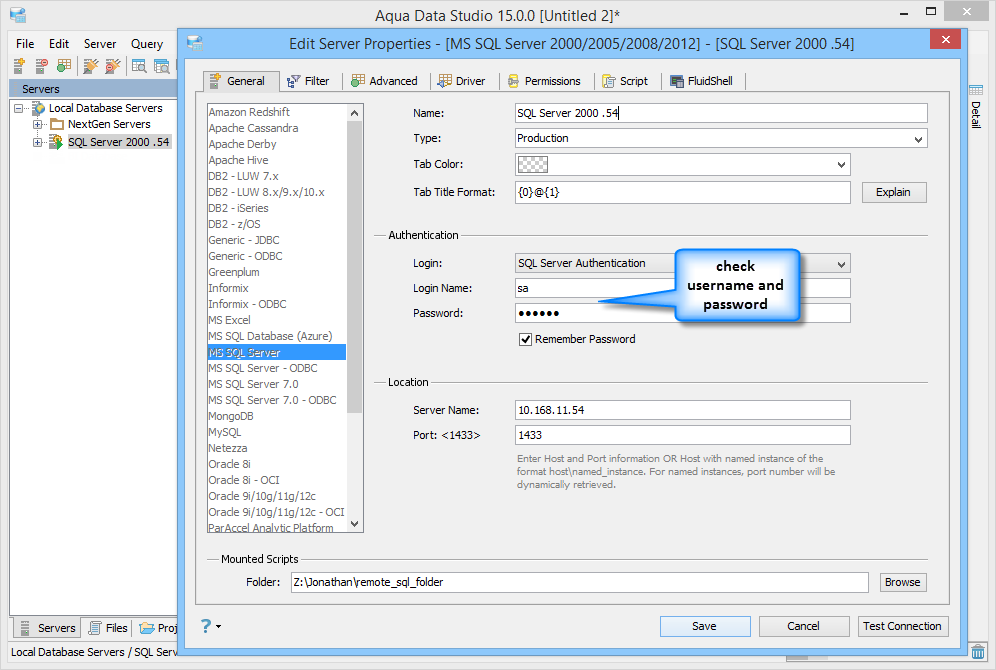Click the Detail grid icon on right edge
Viewport: 996px width, 670px height.
coord(976,90)
